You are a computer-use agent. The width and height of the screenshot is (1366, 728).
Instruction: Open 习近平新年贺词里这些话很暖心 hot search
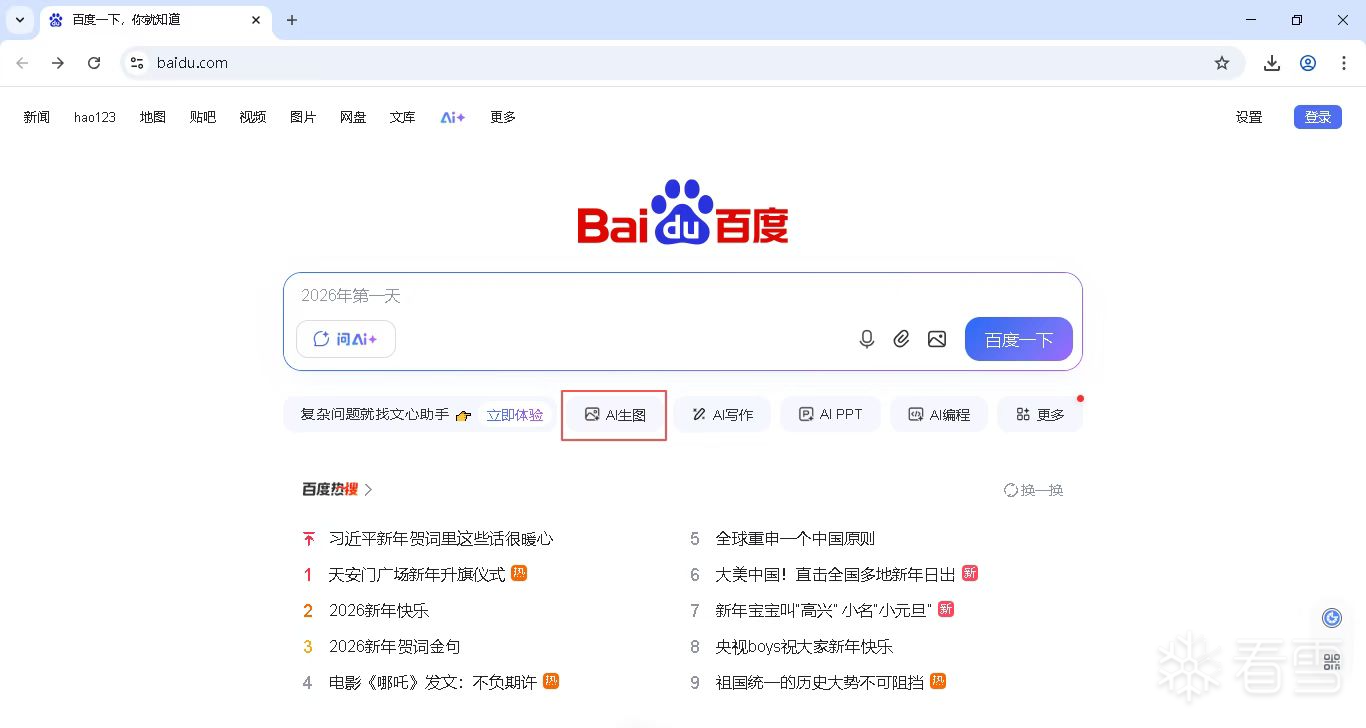point(441,539)
